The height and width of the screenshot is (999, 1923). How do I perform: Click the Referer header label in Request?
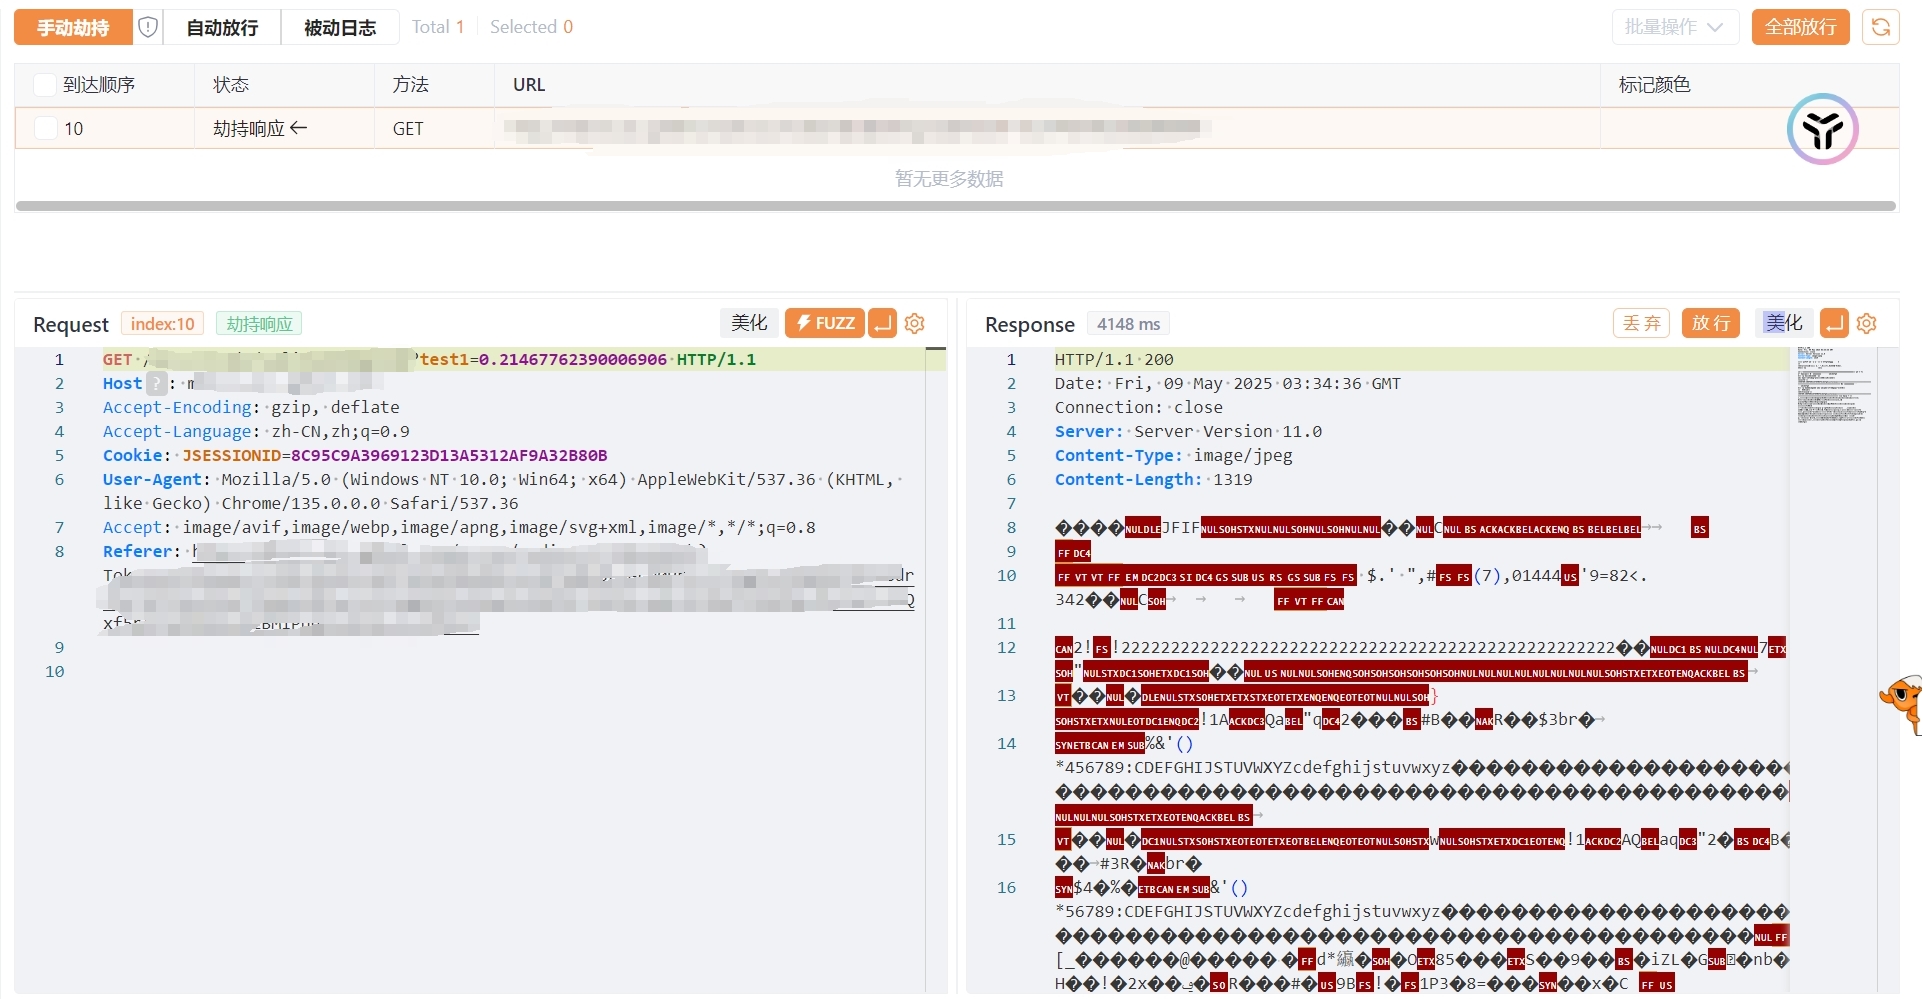[137, 551]
